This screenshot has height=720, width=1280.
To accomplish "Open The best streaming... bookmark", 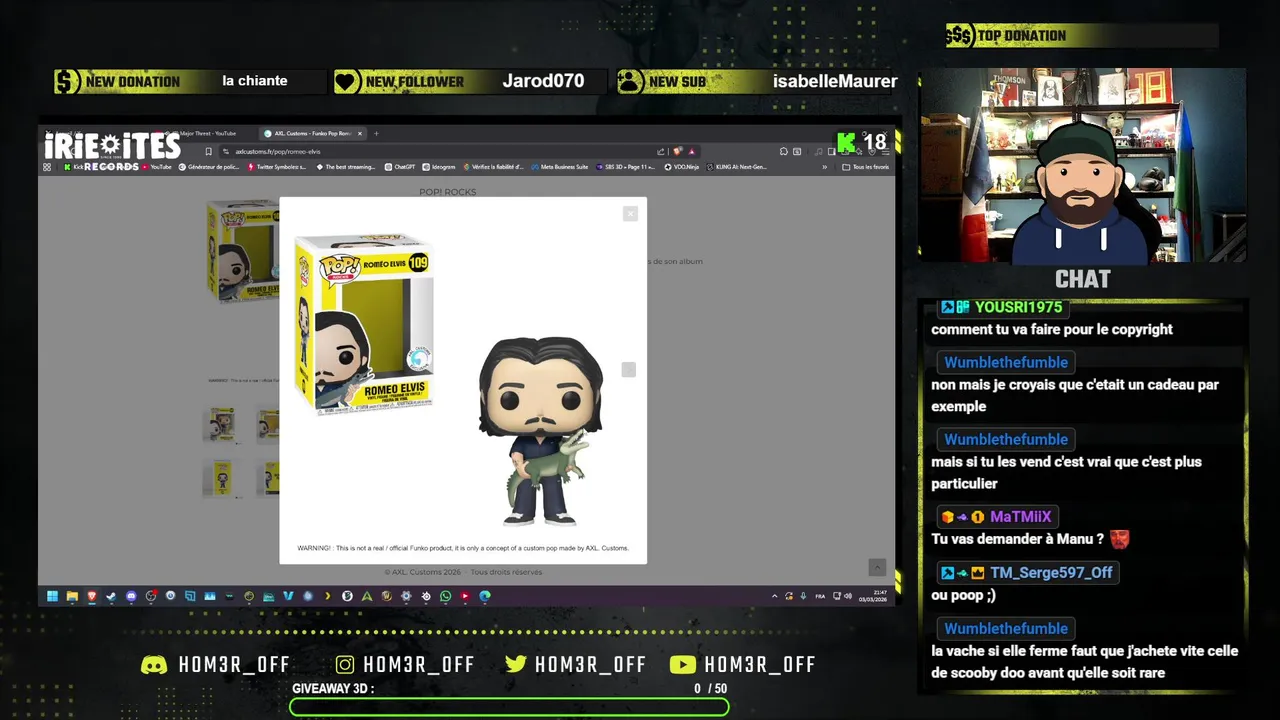I will click(345, 167).
